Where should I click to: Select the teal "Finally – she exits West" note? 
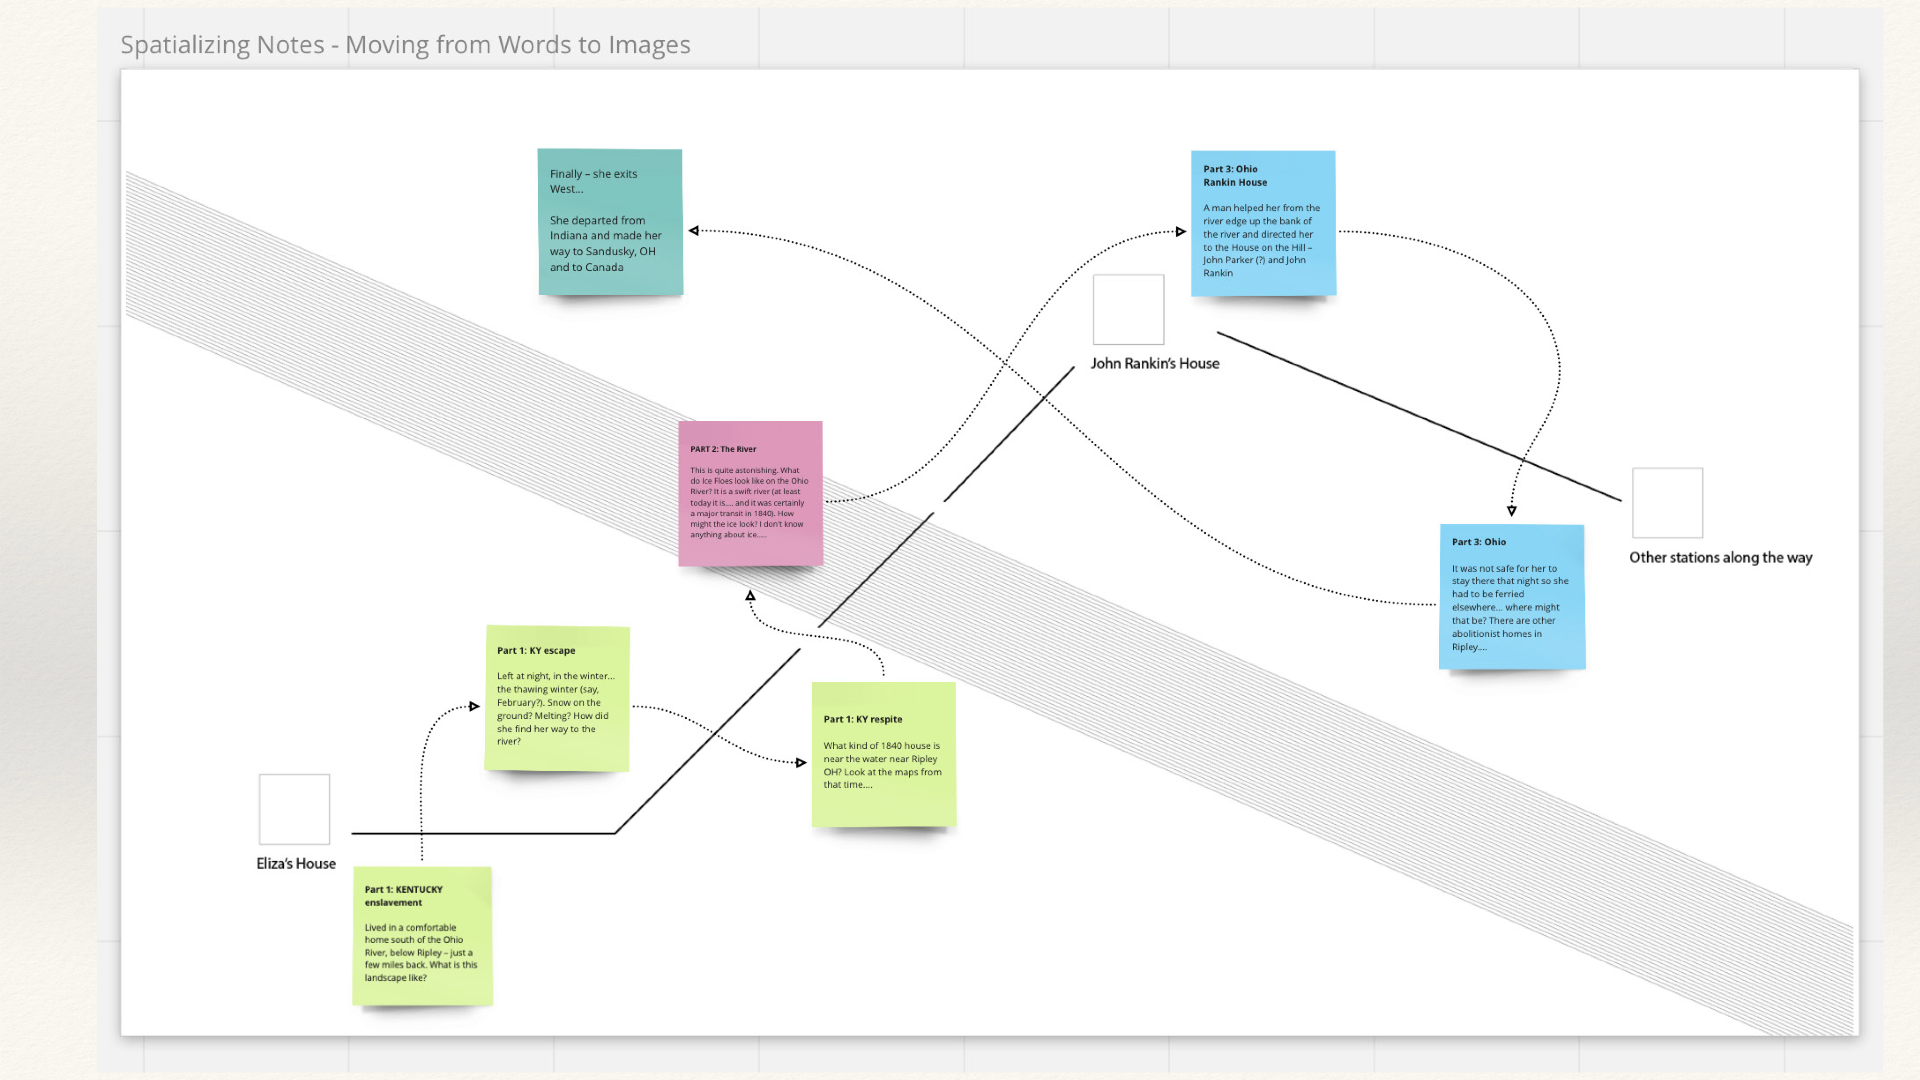(x=609, y=220)
